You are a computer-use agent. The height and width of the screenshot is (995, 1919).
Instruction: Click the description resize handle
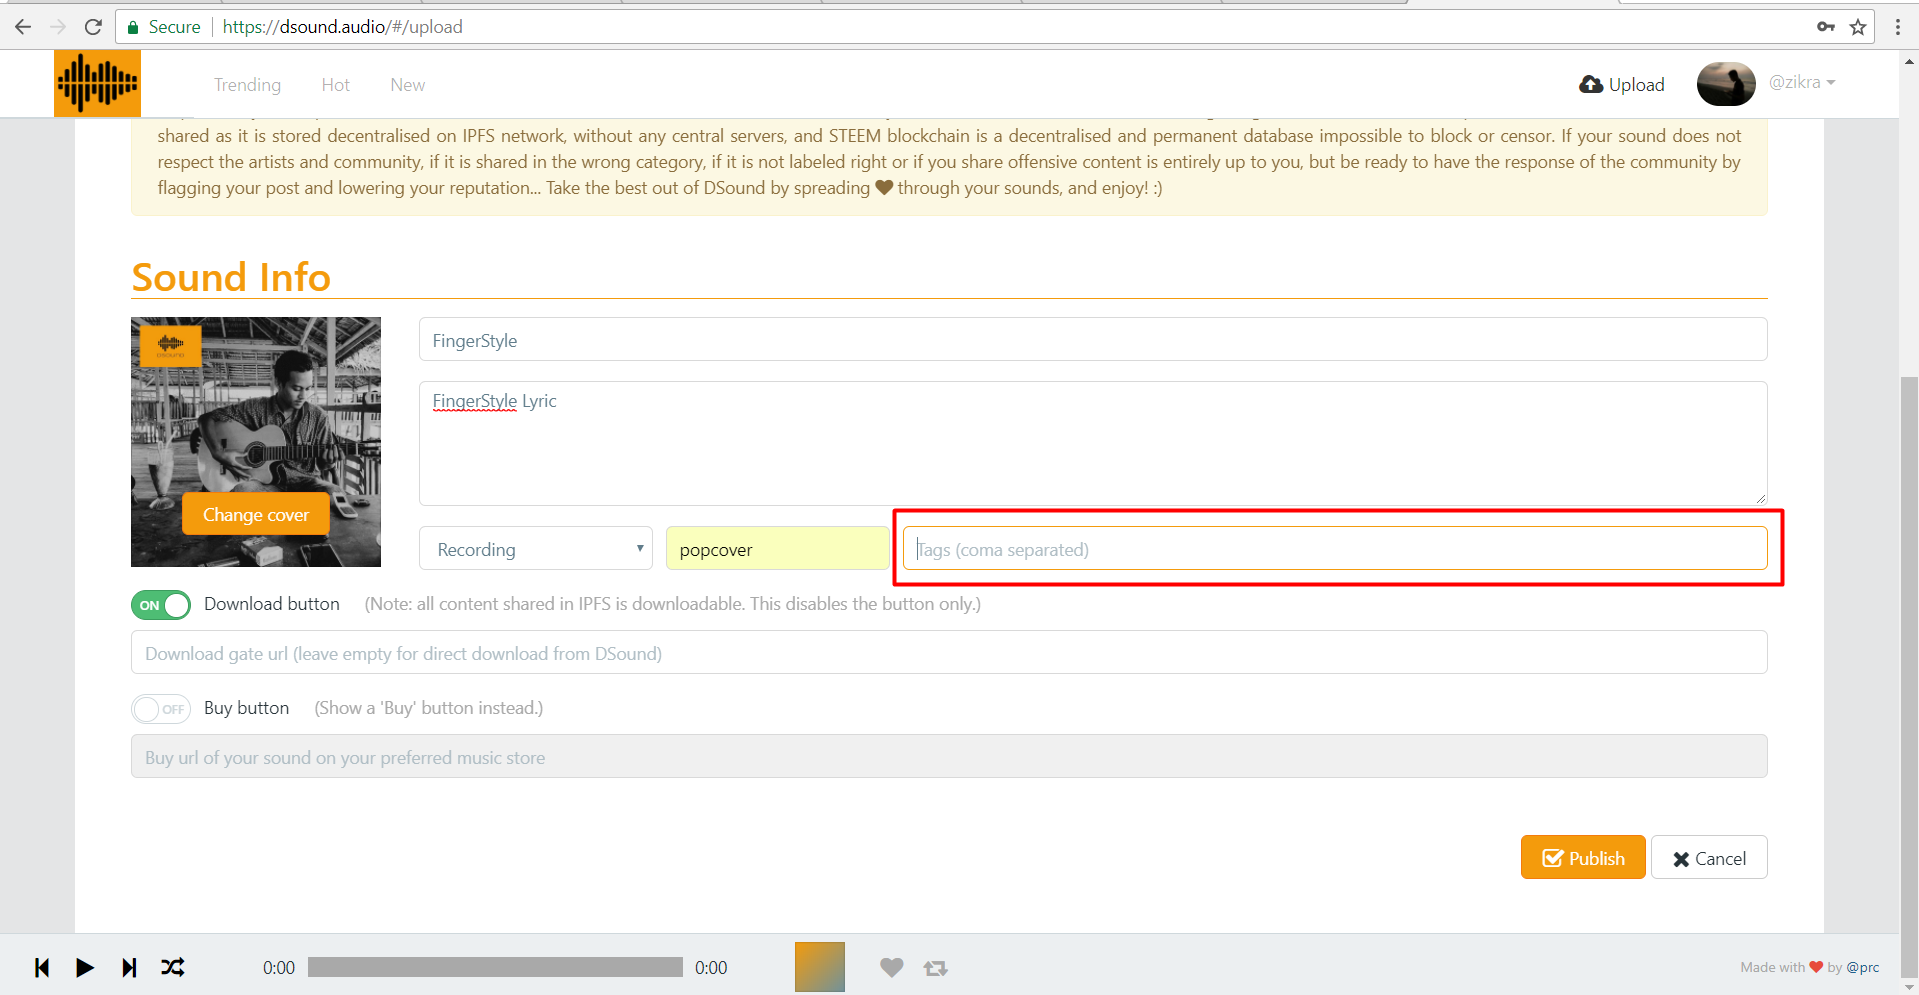(1760, 498)
